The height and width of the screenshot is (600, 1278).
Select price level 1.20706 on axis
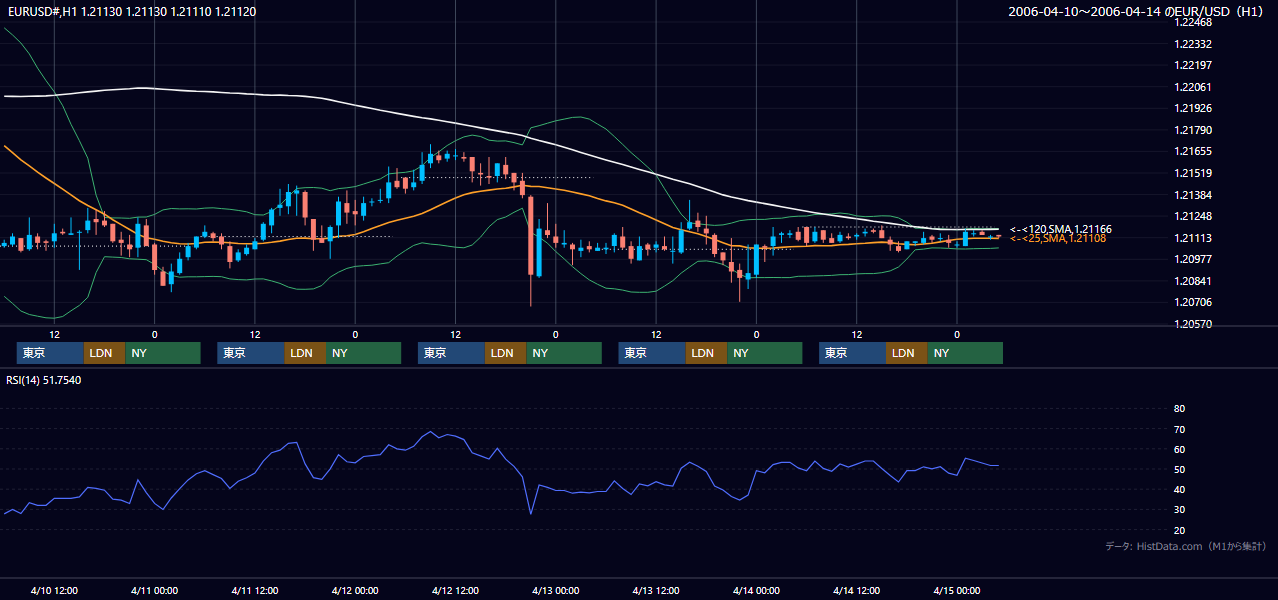[1191, 302]
